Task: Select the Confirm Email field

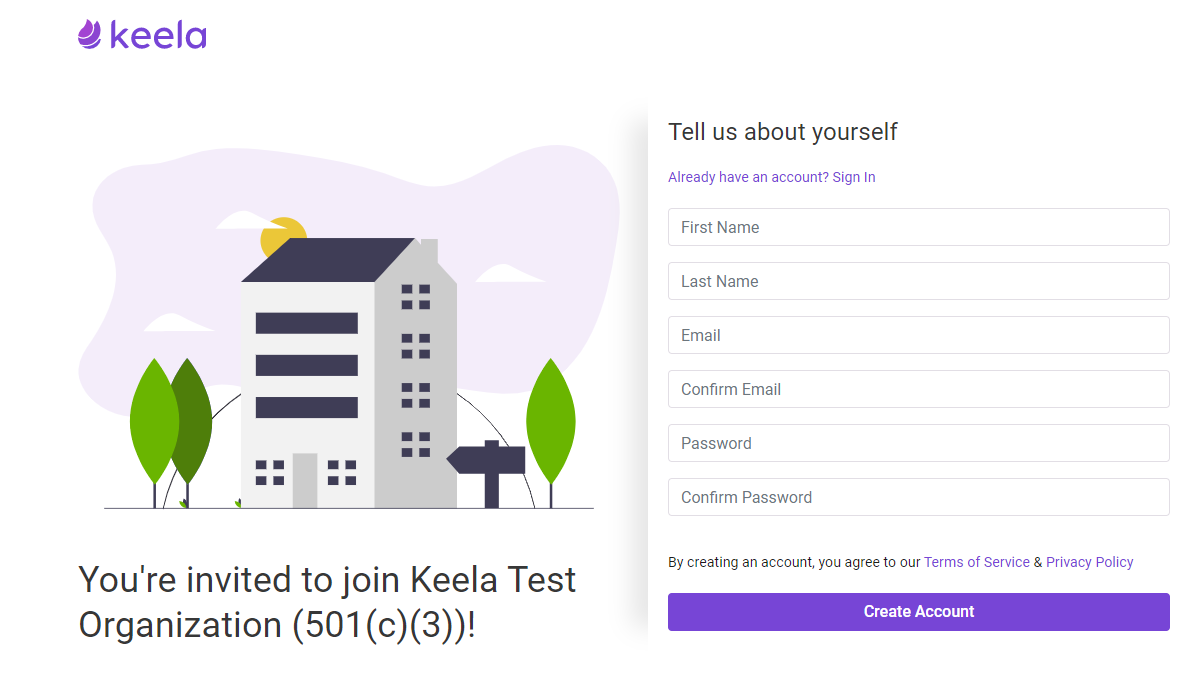Action: point(918,389)
